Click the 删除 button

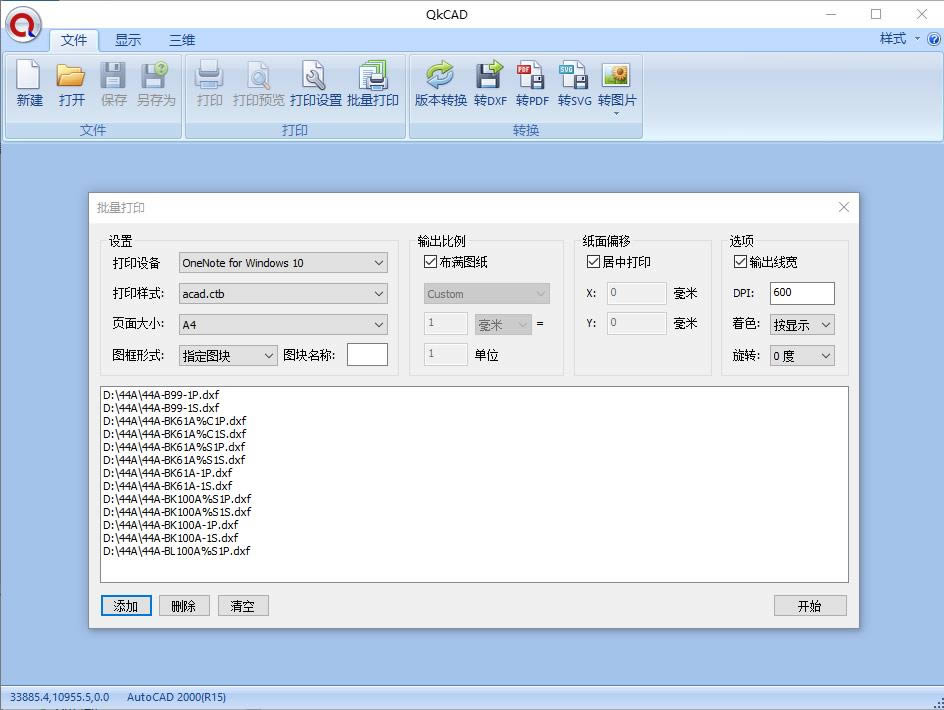[x=184, y=606]
